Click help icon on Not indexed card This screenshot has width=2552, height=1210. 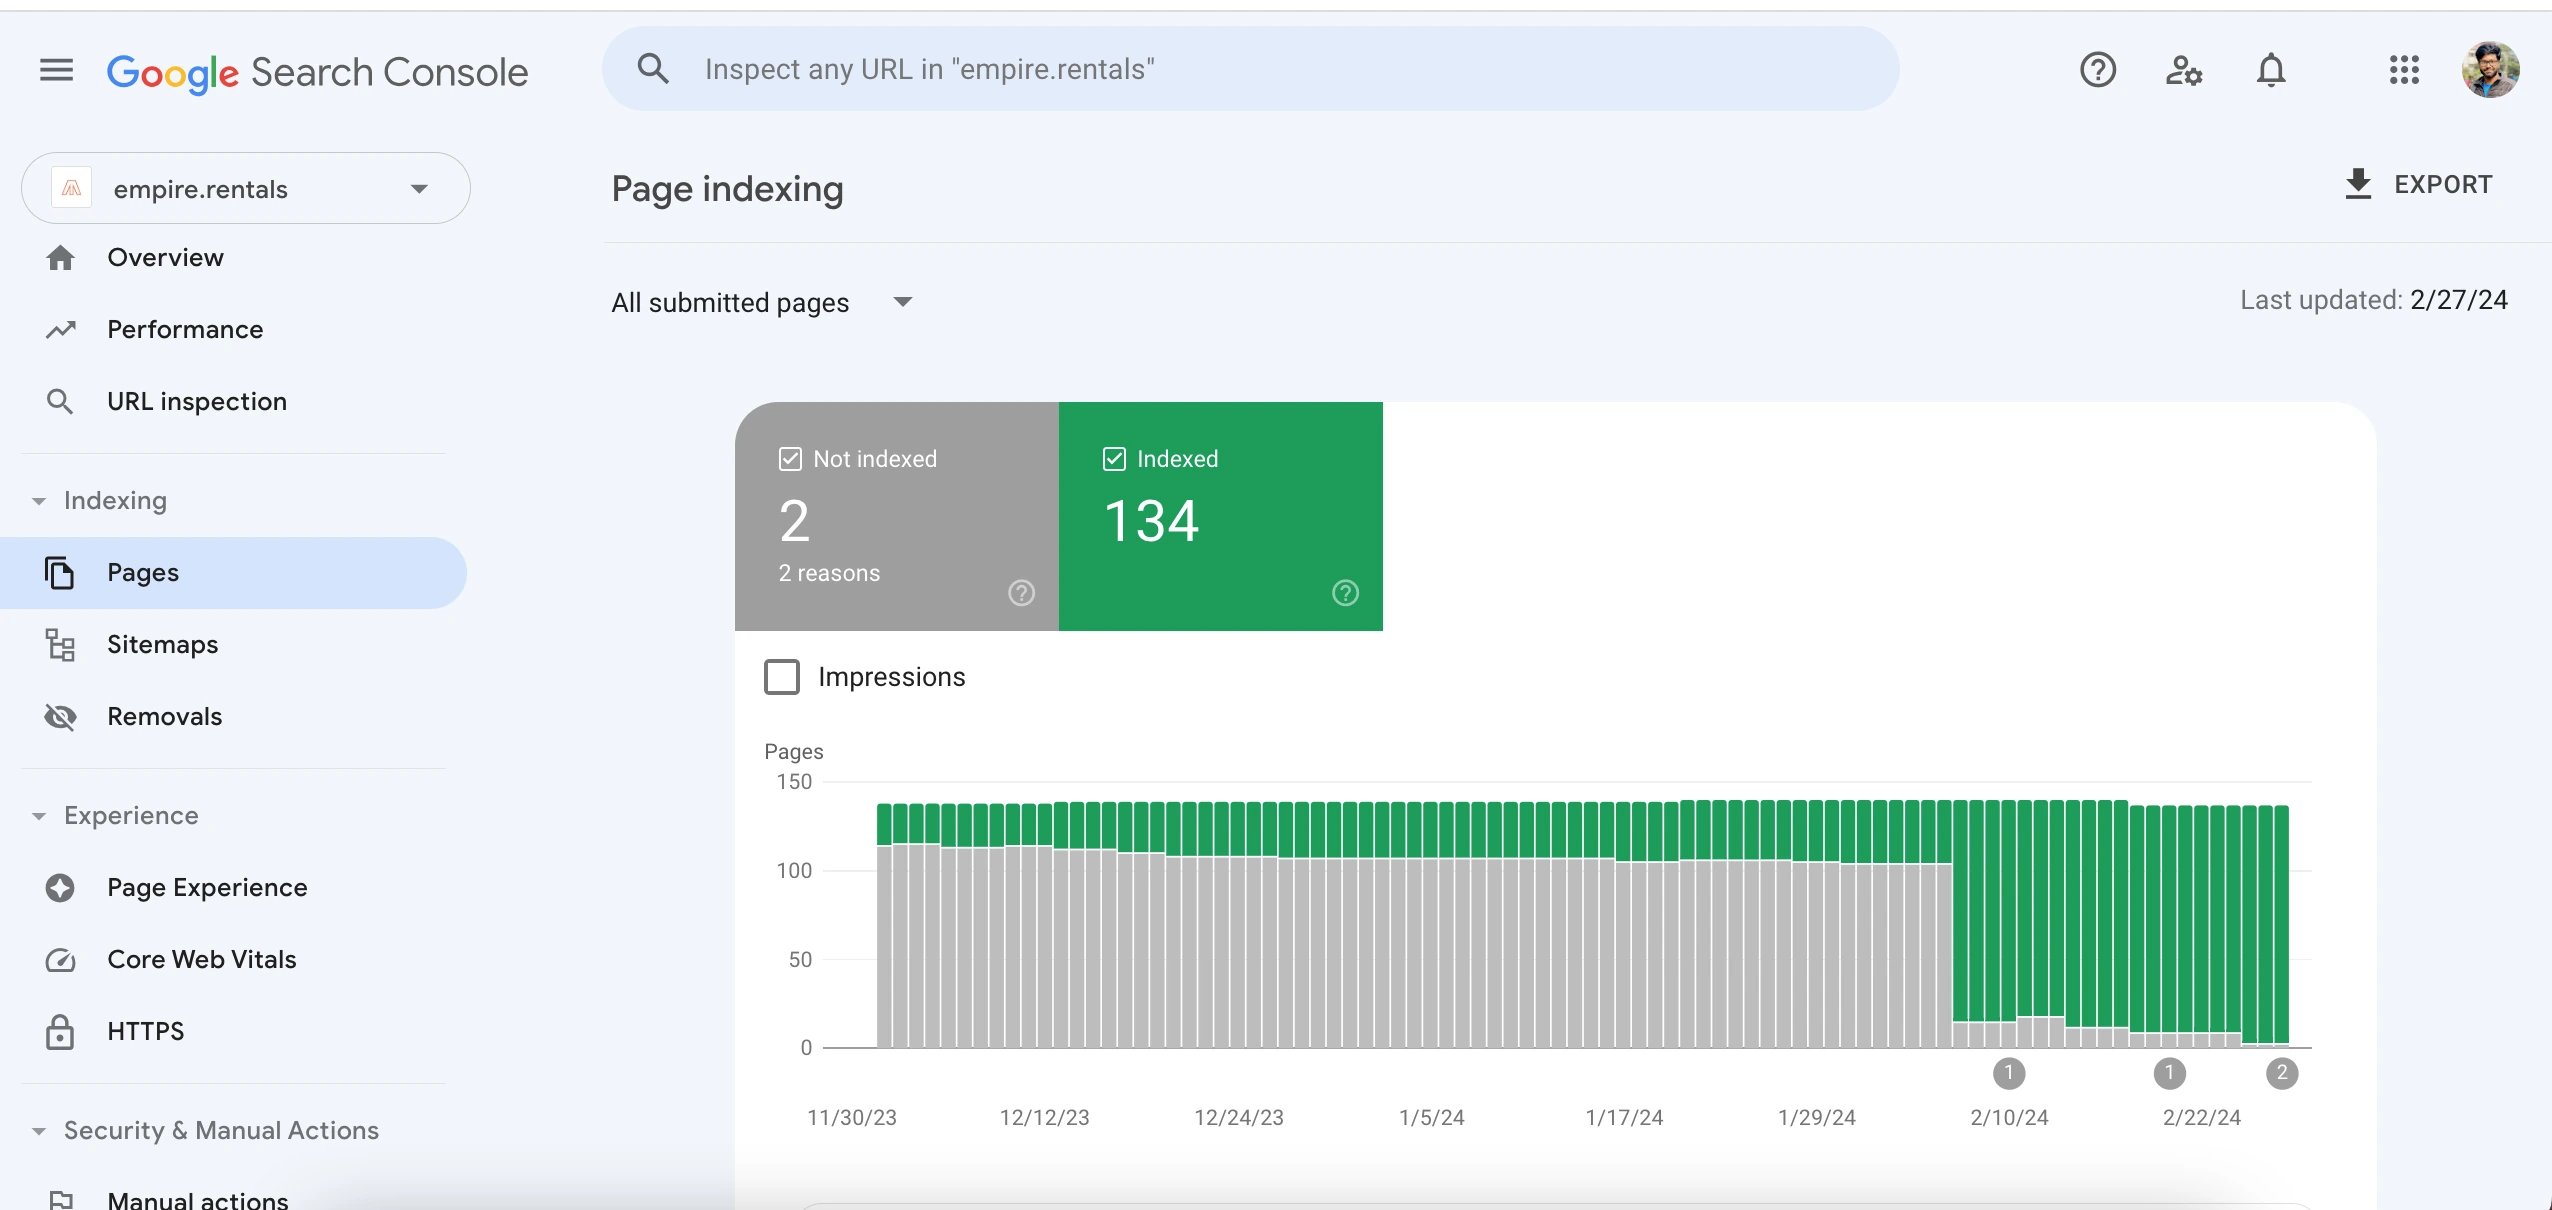pos(1021,593)
